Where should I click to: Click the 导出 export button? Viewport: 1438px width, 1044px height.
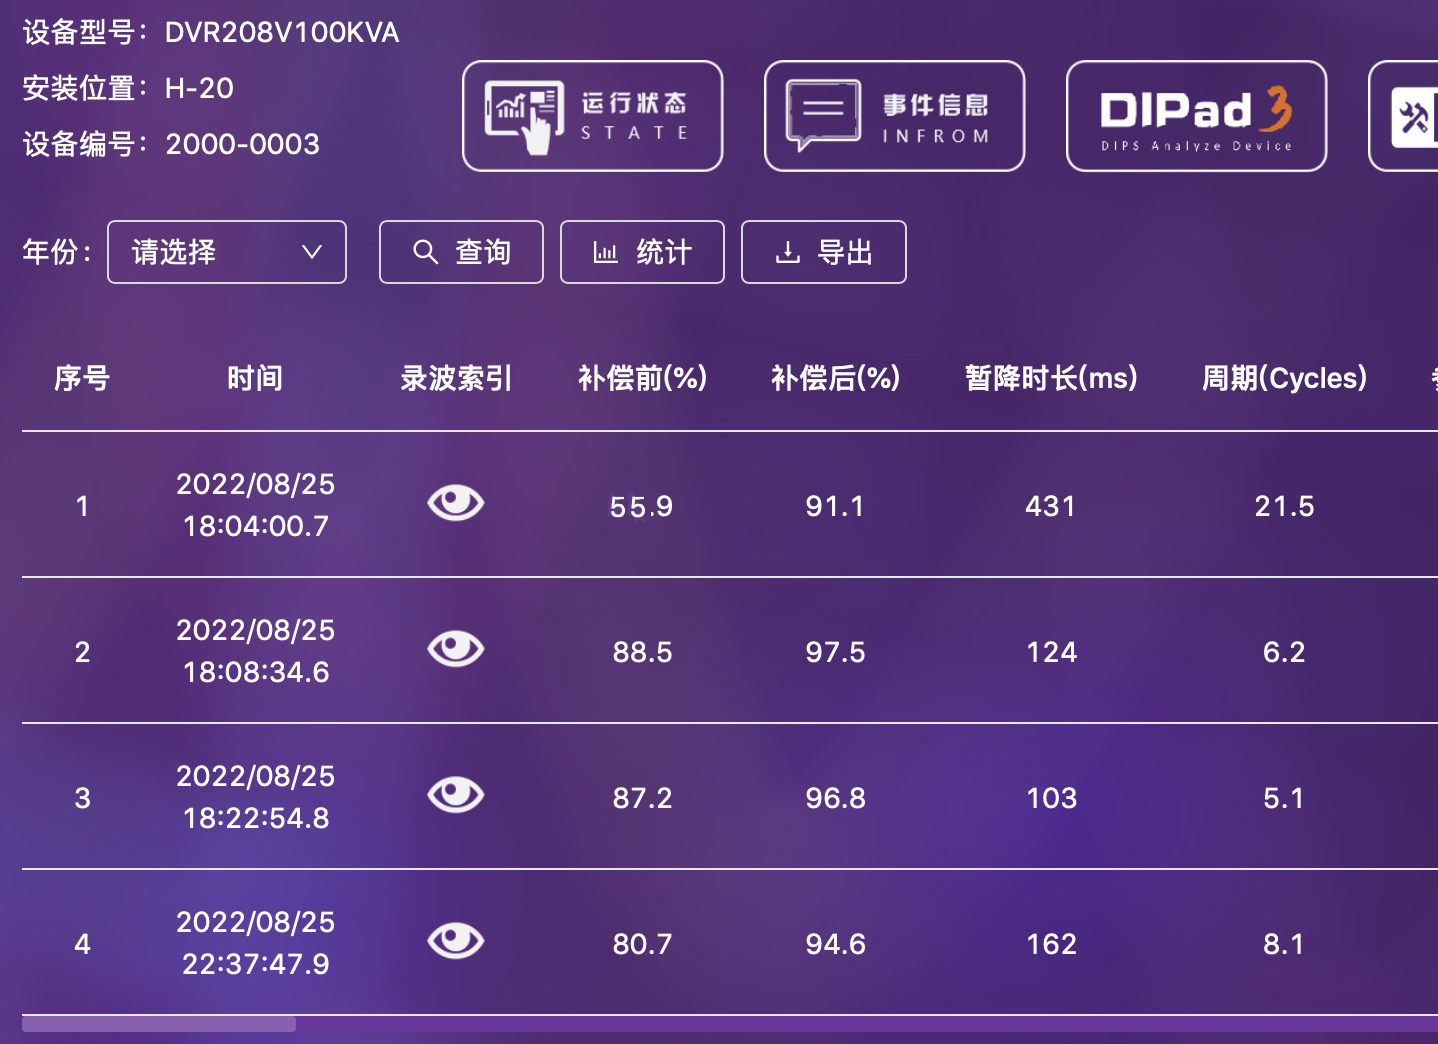tap(824, 252)
